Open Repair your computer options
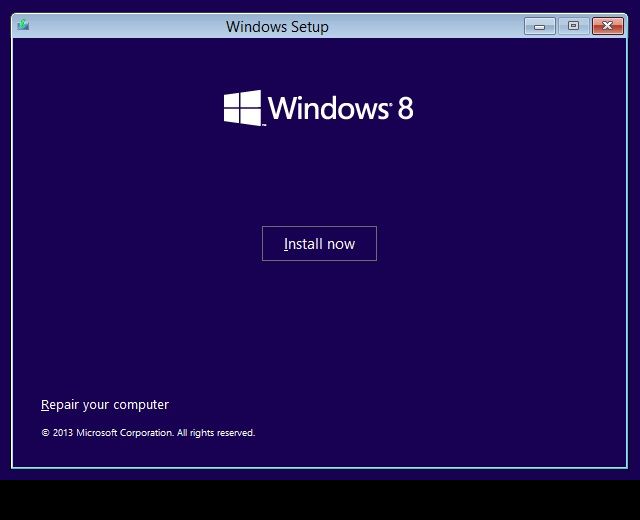The width and height of the screenshot is (640, 520). [x=105, y=404]
